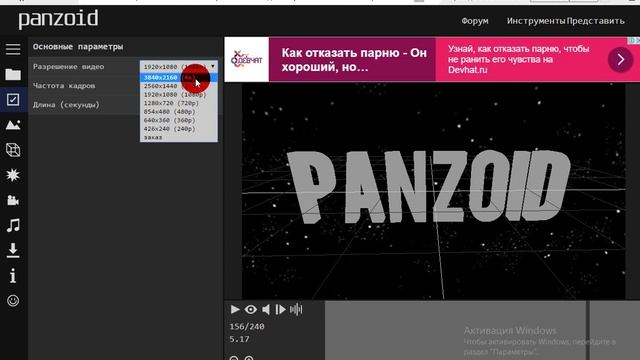
Task: Open the starburst effects icon
Action: 13,175
